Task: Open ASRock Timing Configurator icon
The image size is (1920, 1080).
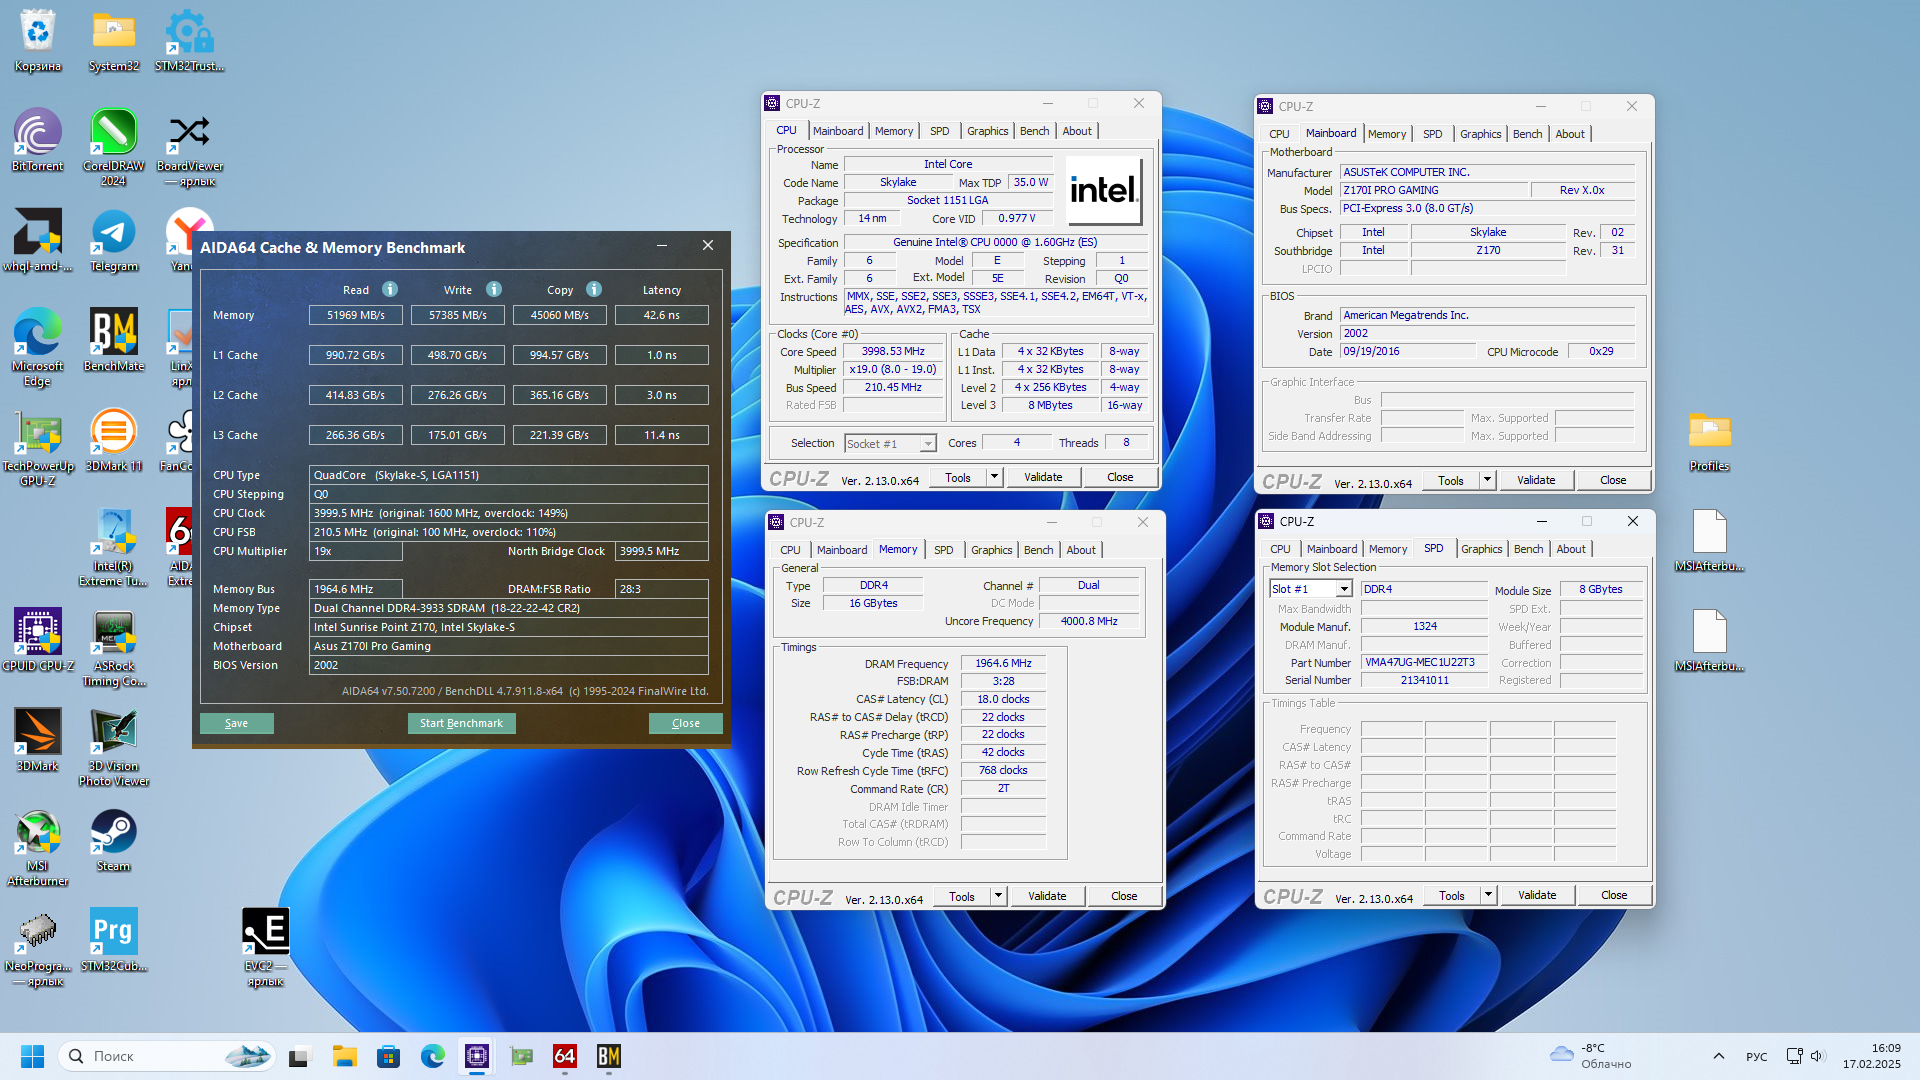Action: (x=114, y=647)
